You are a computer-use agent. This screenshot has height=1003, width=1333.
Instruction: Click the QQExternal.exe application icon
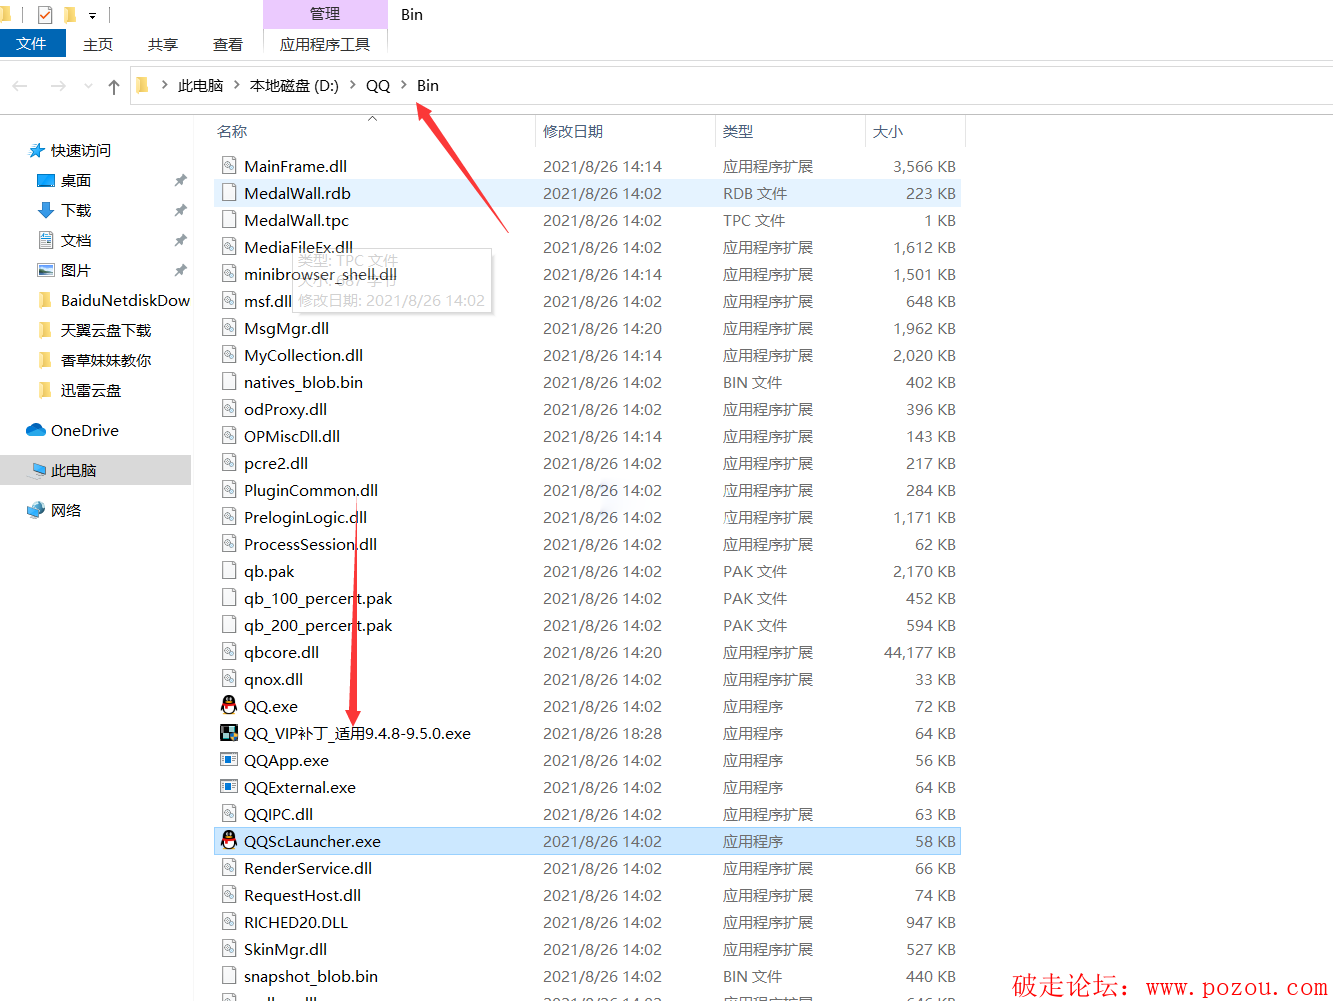tap(229, 787)
